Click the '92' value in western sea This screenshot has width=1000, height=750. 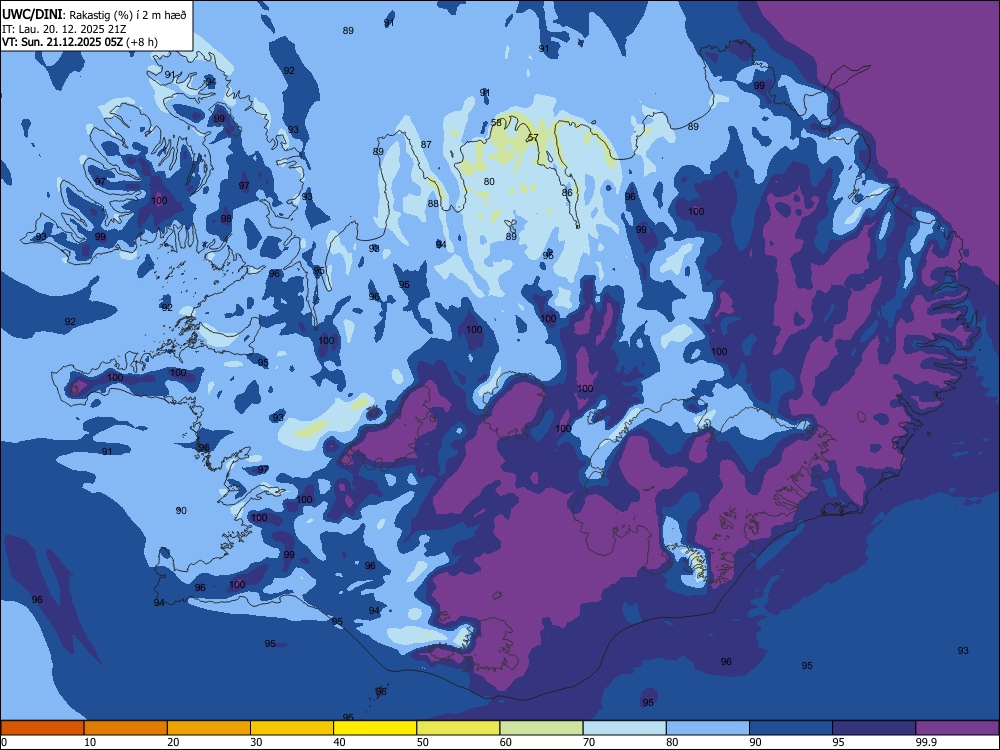point(70,321)
